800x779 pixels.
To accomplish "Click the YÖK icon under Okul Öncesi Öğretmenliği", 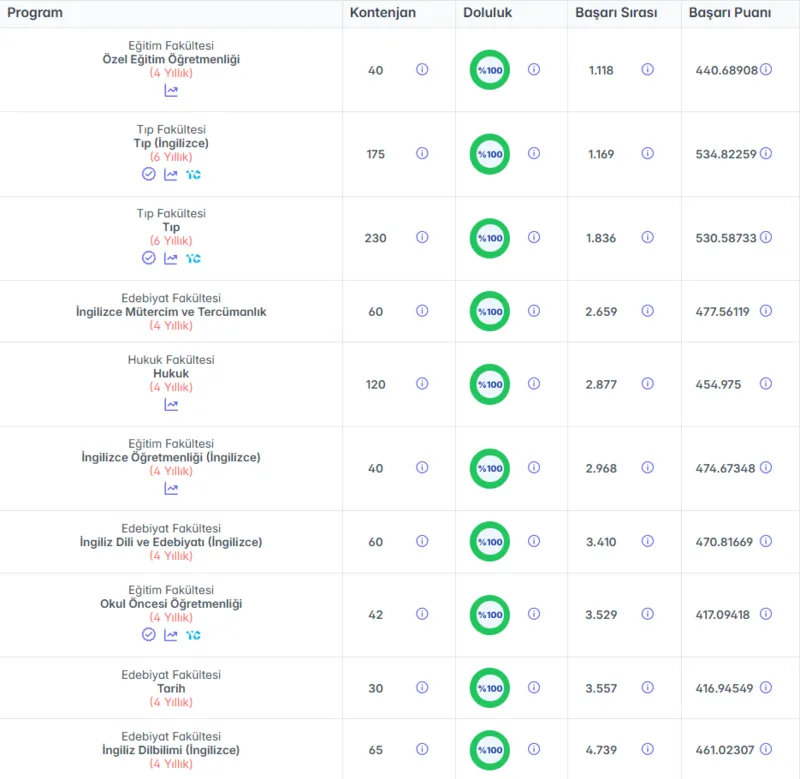I will tap(193, 635).
